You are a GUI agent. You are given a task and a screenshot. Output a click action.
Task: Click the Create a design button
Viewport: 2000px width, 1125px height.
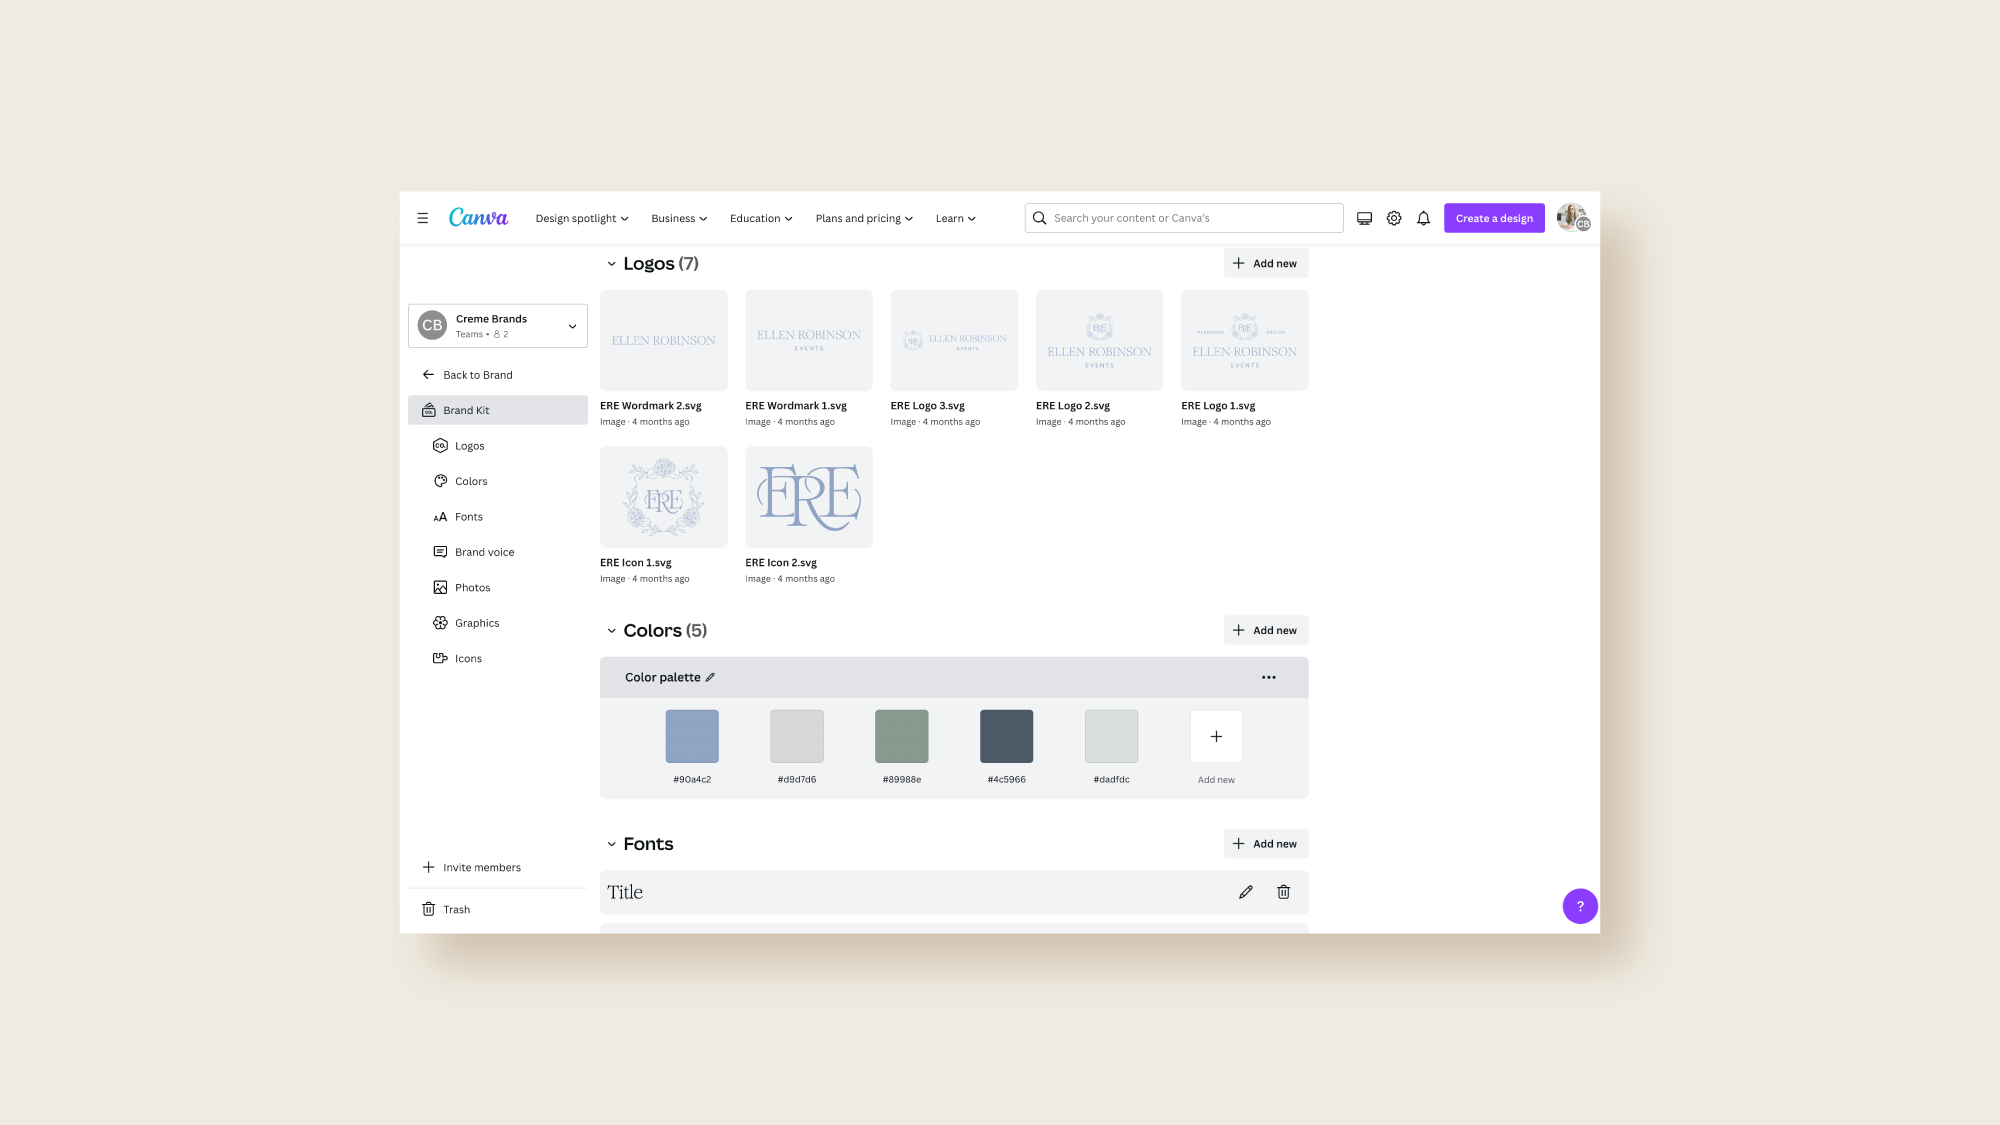1493,217
